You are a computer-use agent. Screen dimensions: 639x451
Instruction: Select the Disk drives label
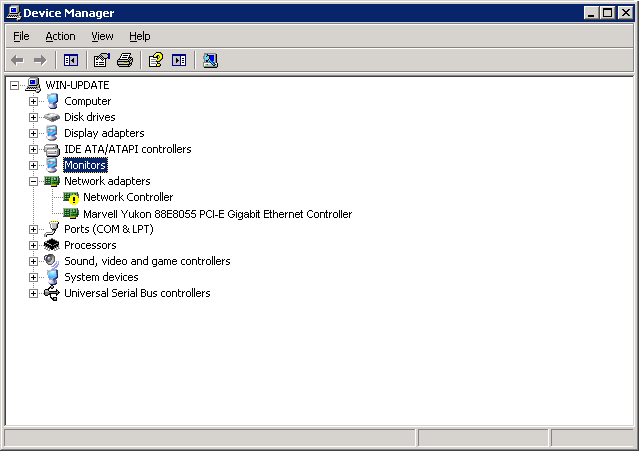pos(90,117)
